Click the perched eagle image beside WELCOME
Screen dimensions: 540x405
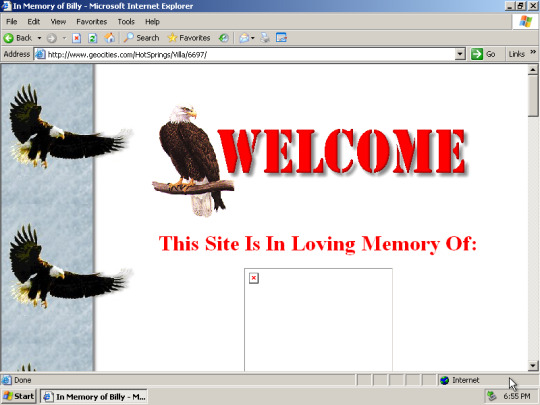point(193,161)
